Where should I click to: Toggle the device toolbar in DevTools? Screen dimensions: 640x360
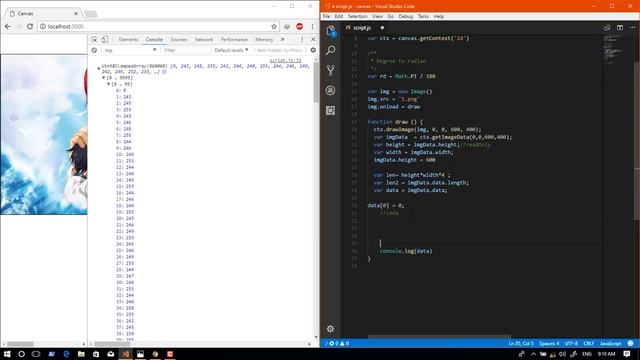click(x=105, y=39)
